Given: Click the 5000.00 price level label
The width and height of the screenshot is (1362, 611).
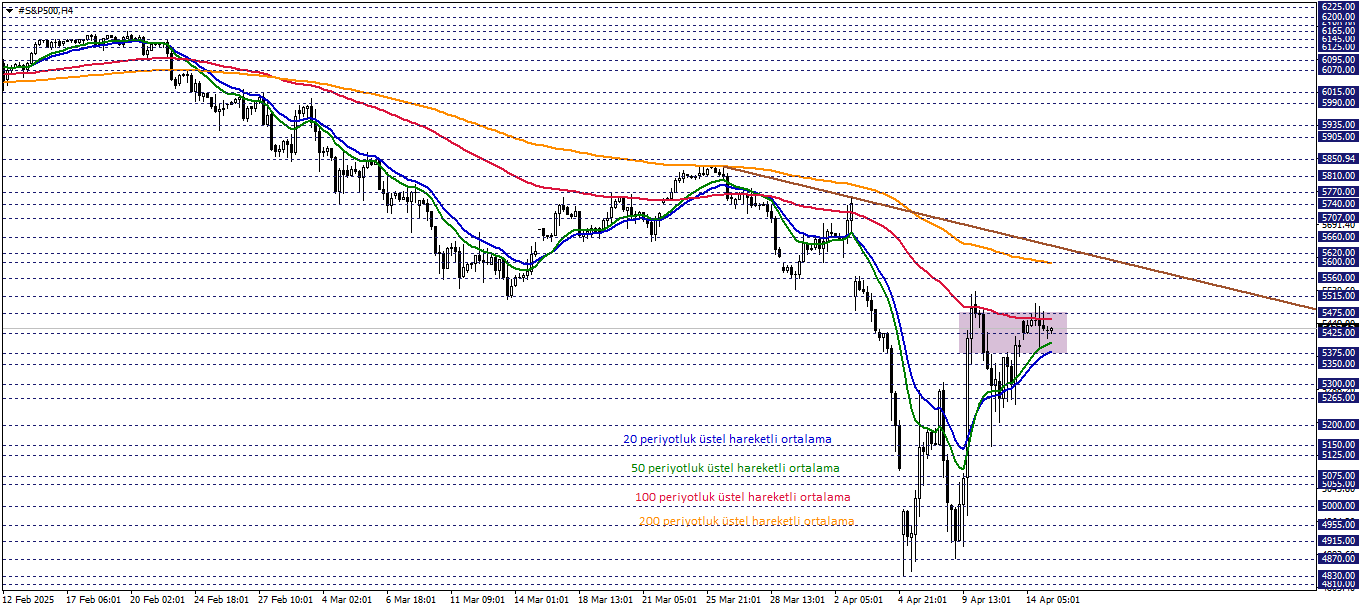Looking at the screenshot, I should 1338,506.
